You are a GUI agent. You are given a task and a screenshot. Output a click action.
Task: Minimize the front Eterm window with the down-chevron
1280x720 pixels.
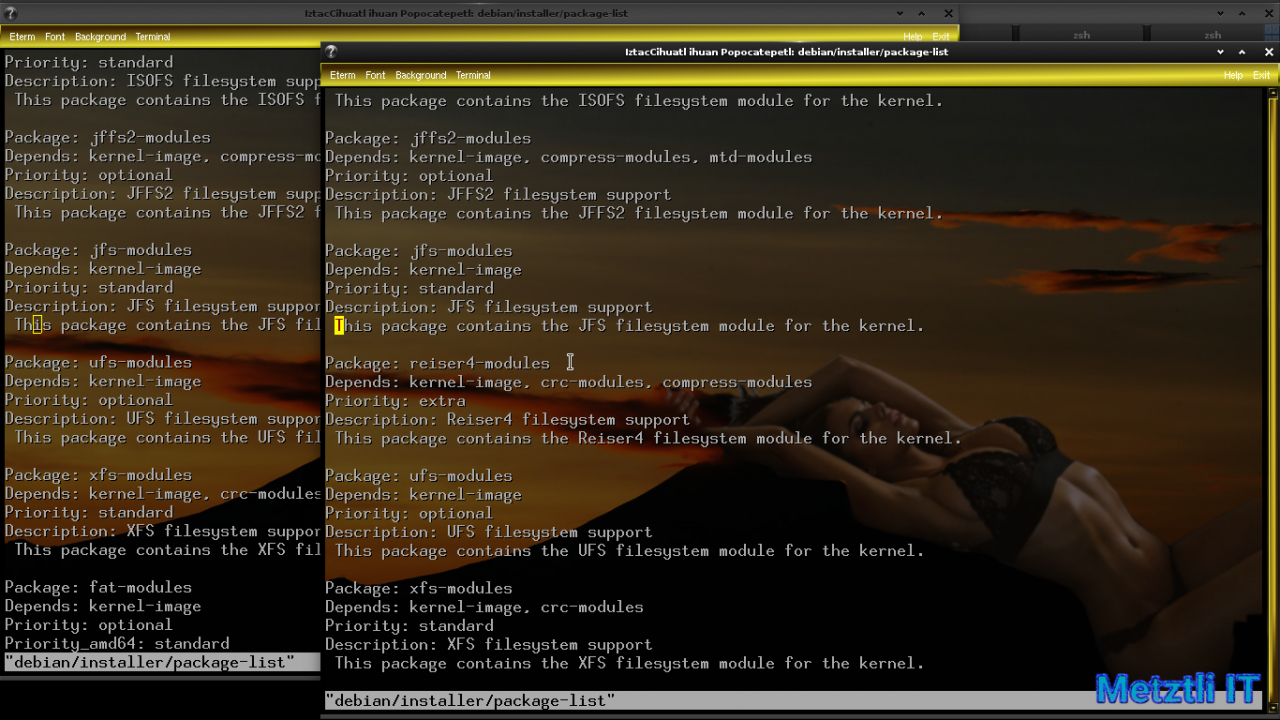[x=1220, y=52]
